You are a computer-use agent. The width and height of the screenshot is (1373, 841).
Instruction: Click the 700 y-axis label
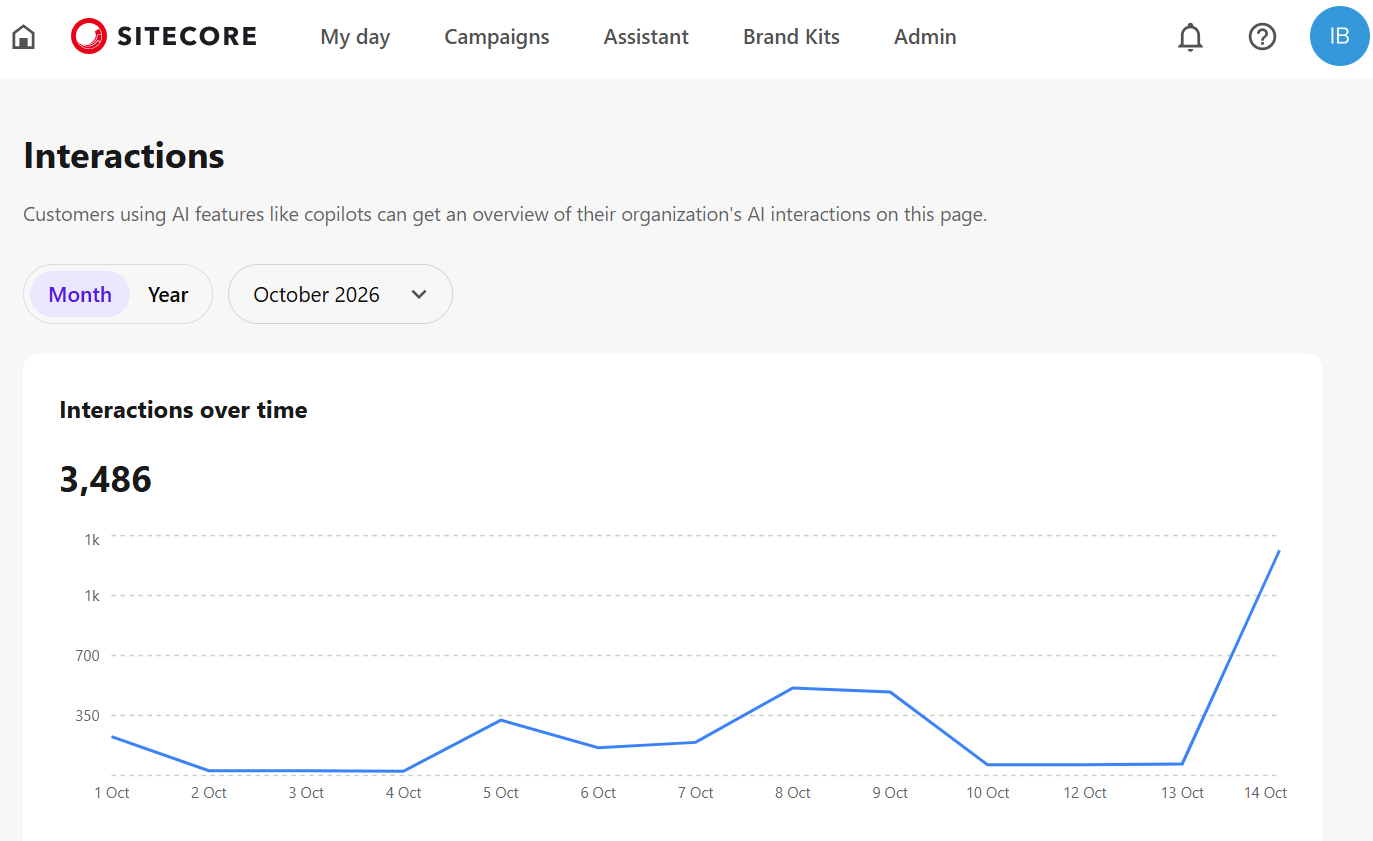coord(87,656)
